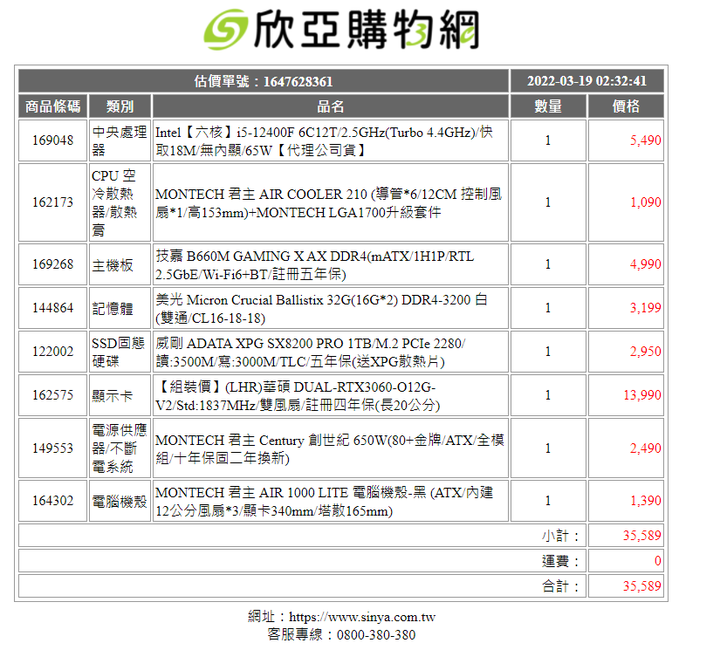Click the 小計 amount 35,589

tap(642, 536)
